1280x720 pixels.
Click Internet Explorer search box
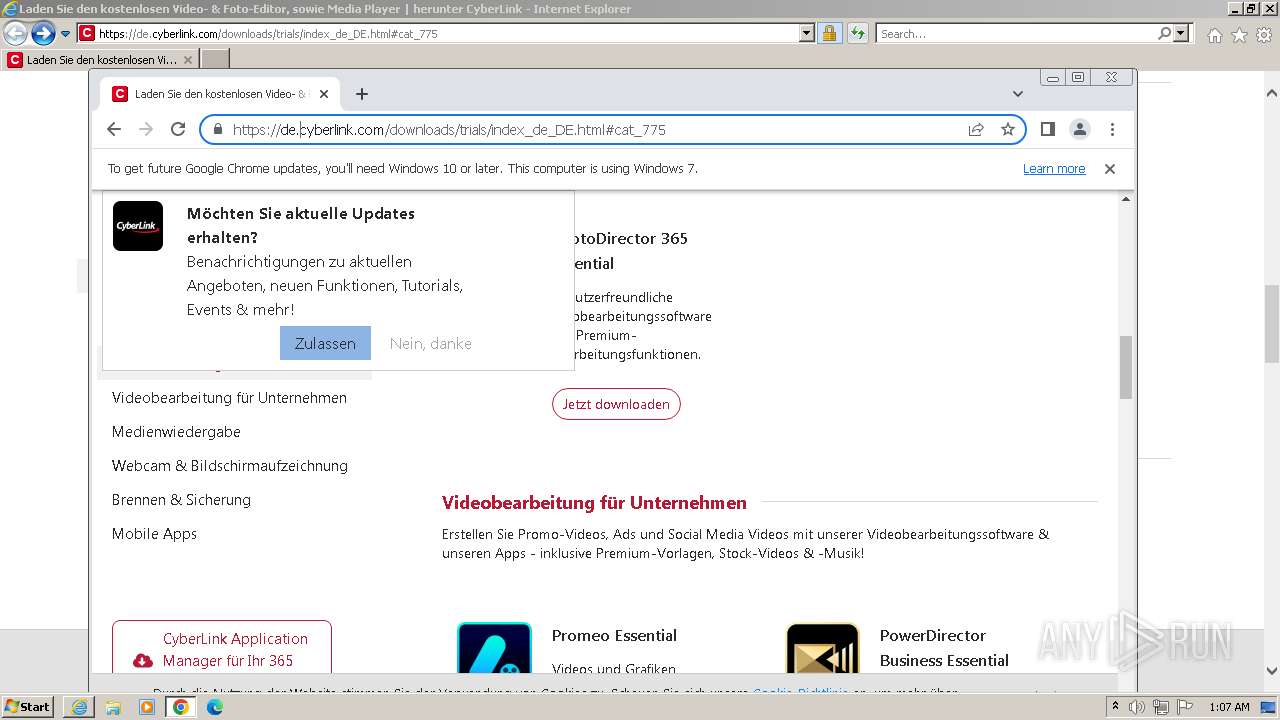tap(1016, 34)
